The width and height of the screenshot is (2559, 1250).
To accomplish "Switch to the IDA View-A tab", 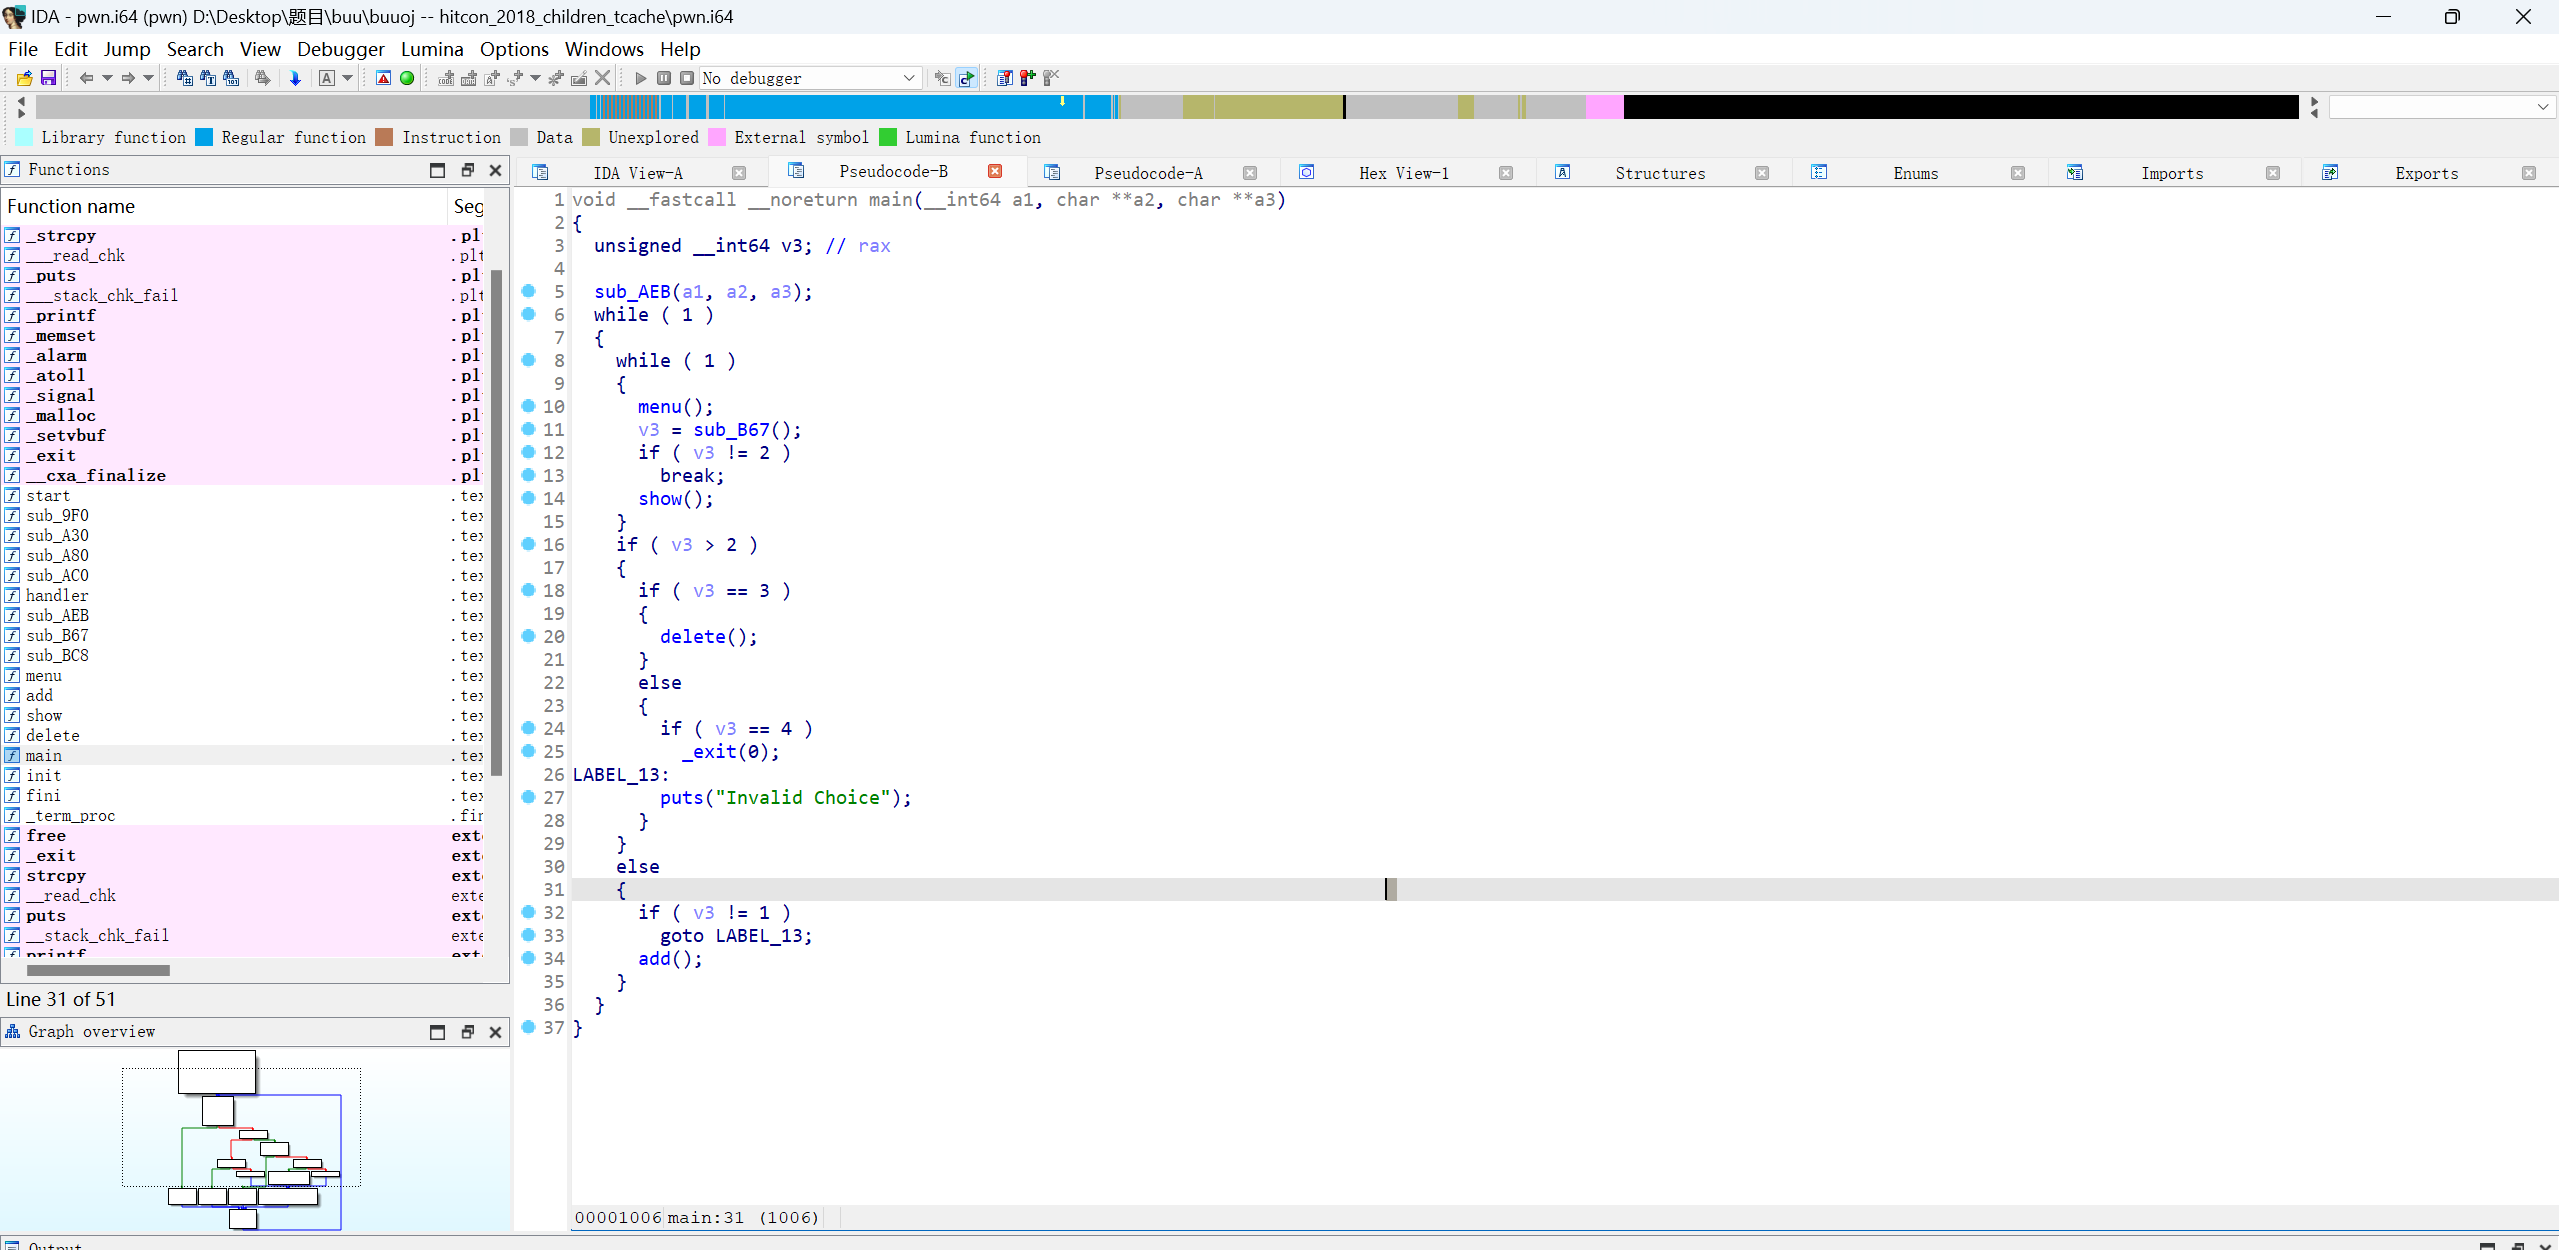I will click(638, 173).
